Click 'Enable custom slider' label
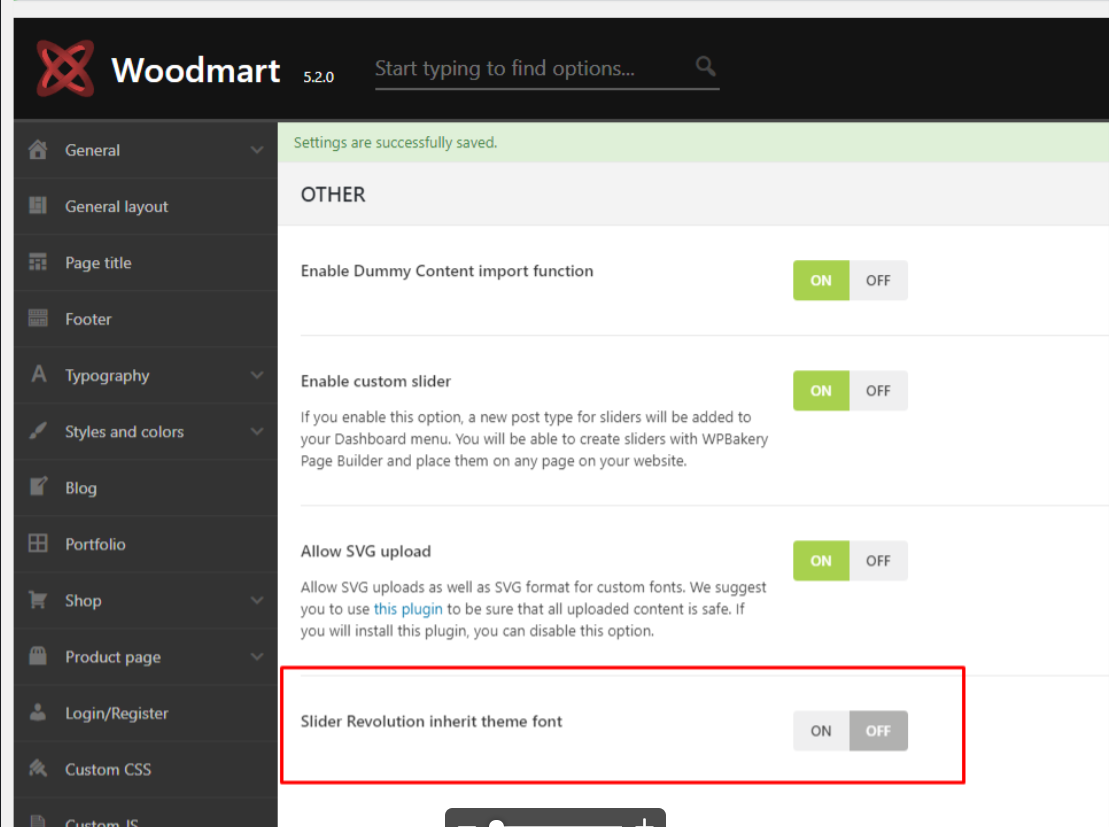The width and height of the screenshot is (1109, 827). point(376,381)
